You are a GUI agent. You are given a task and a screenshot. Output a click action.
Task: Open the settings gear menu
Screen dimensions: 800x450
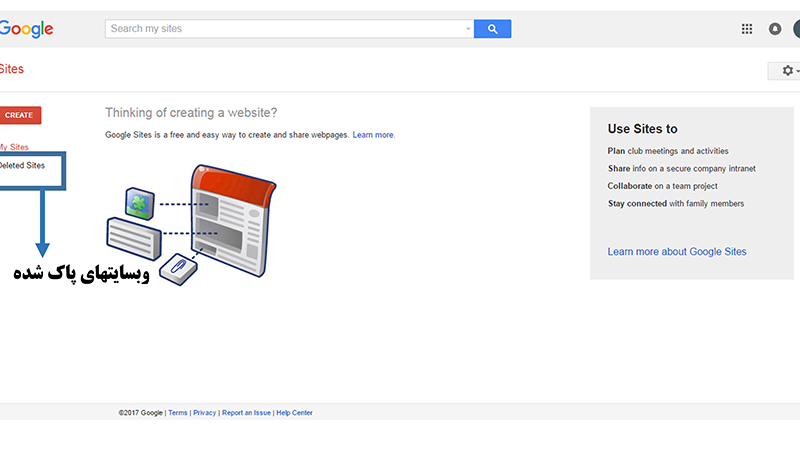coord(786,71)
